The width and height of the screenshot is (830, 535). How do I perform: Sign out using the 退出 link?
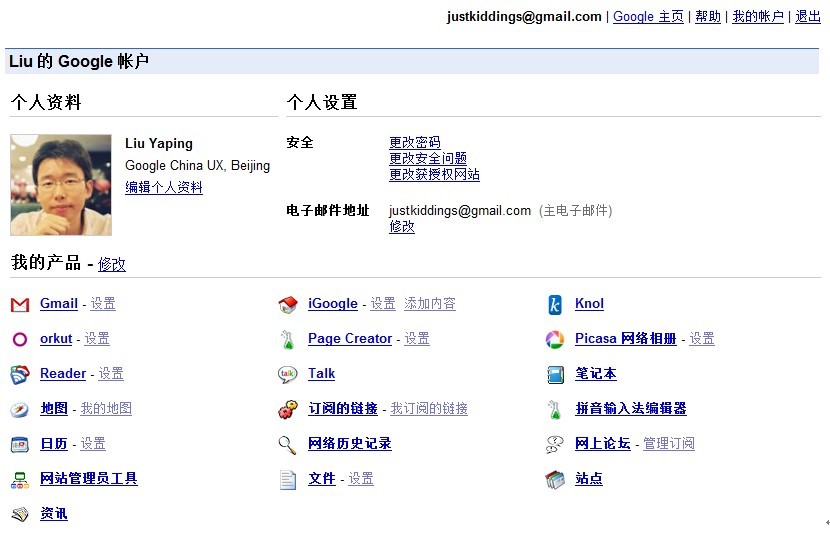point(808,16)
